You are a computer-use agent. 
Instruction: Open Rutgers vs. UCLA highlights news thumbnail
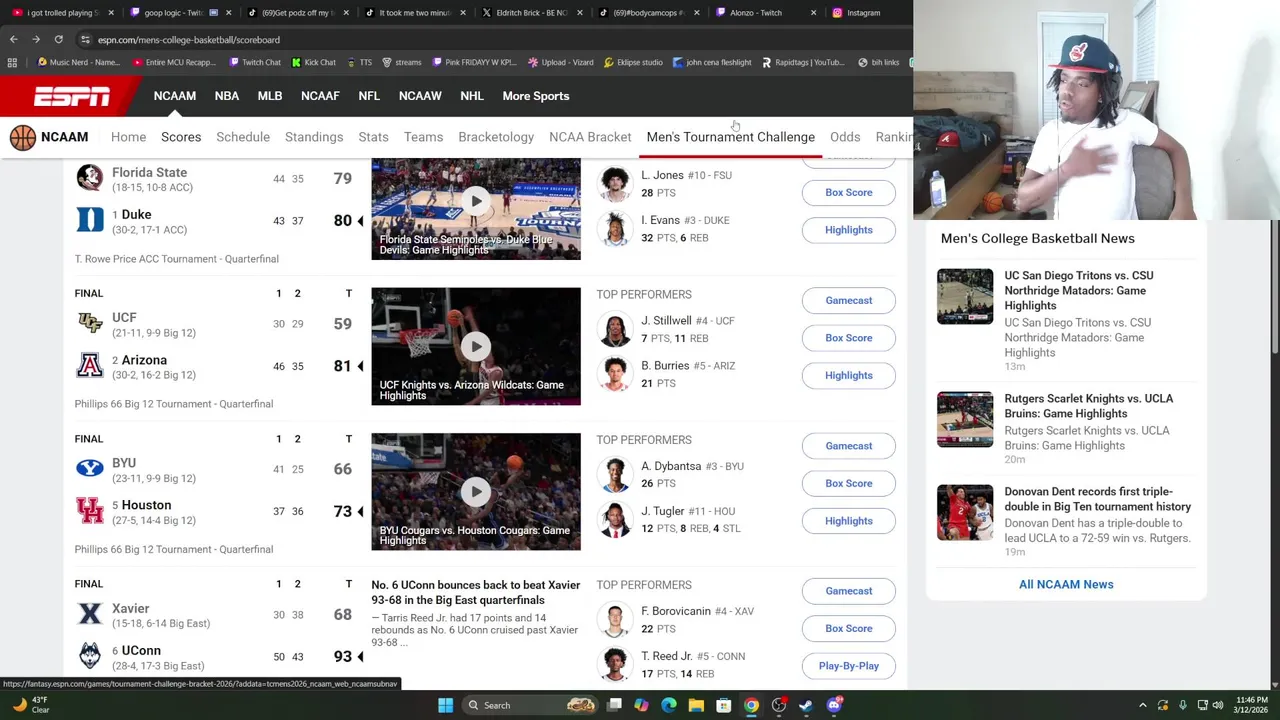click(x=965, y=419)
